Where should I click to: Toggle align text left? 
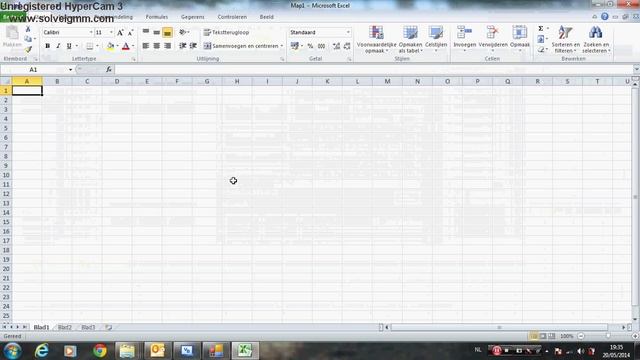tap(146, 46)
